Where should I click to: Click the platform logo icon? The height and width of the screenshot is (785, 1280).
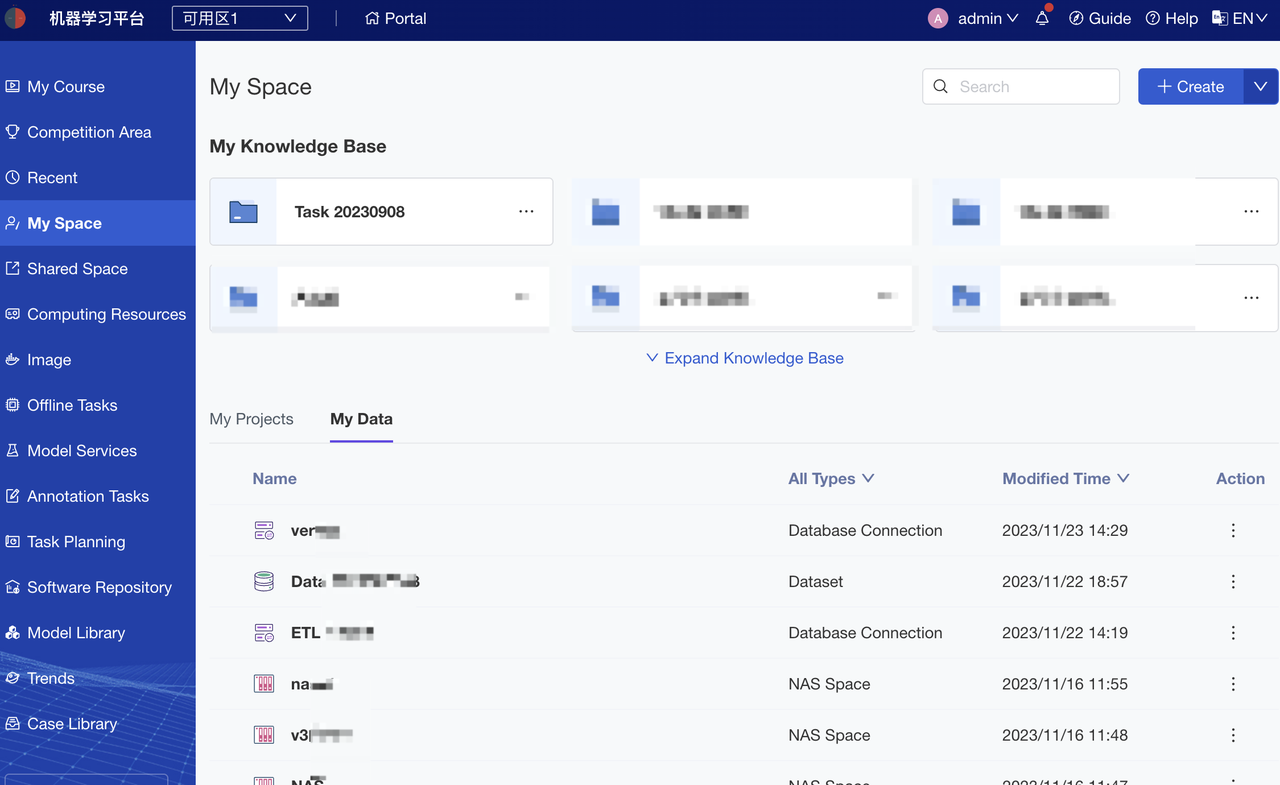click(x=14, y=18)
